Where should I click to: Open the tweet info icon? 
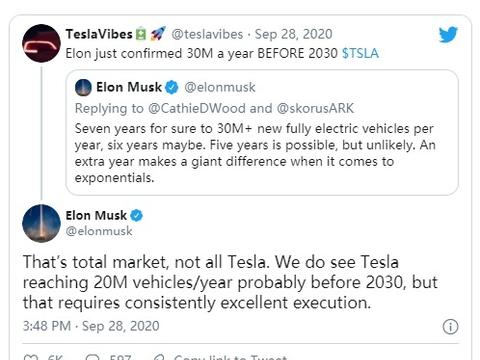tap(450, 326)
